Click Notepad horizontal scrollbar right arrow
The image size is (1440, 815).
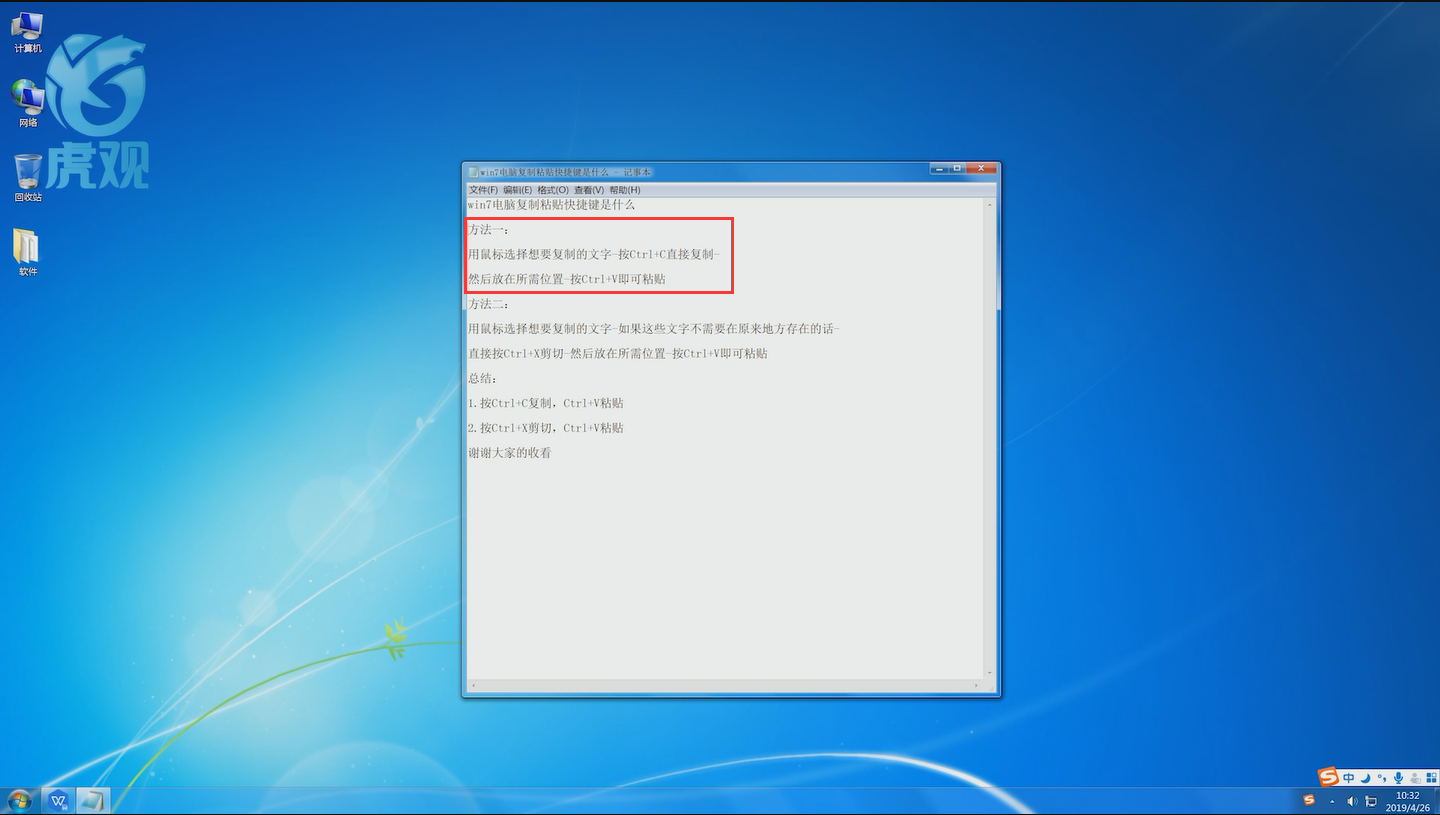(978, 686)
